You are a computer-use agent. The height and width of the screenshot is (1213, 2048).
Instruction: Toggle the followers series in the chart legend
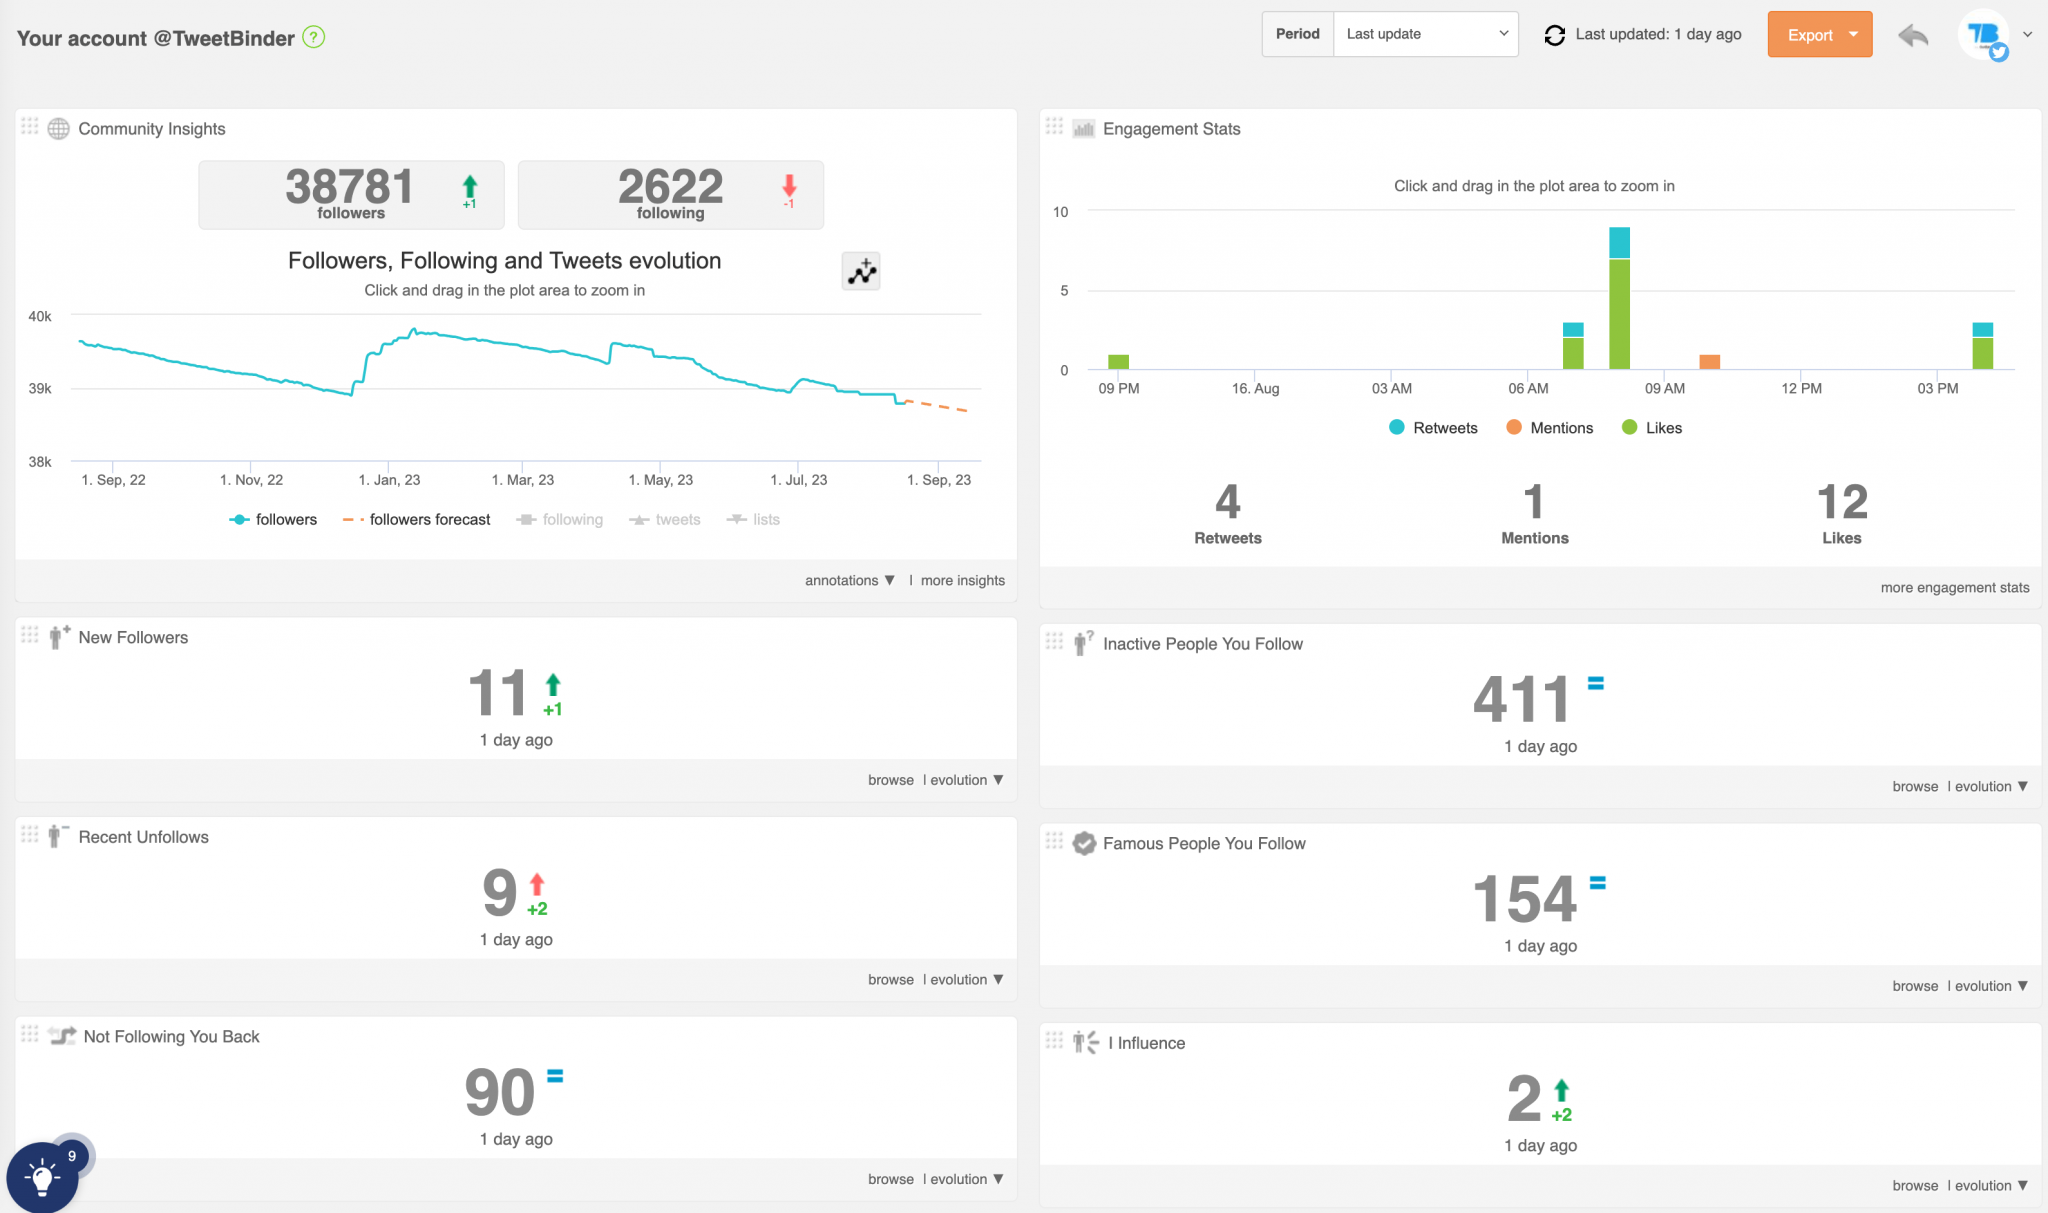click(x=273, y=519)
